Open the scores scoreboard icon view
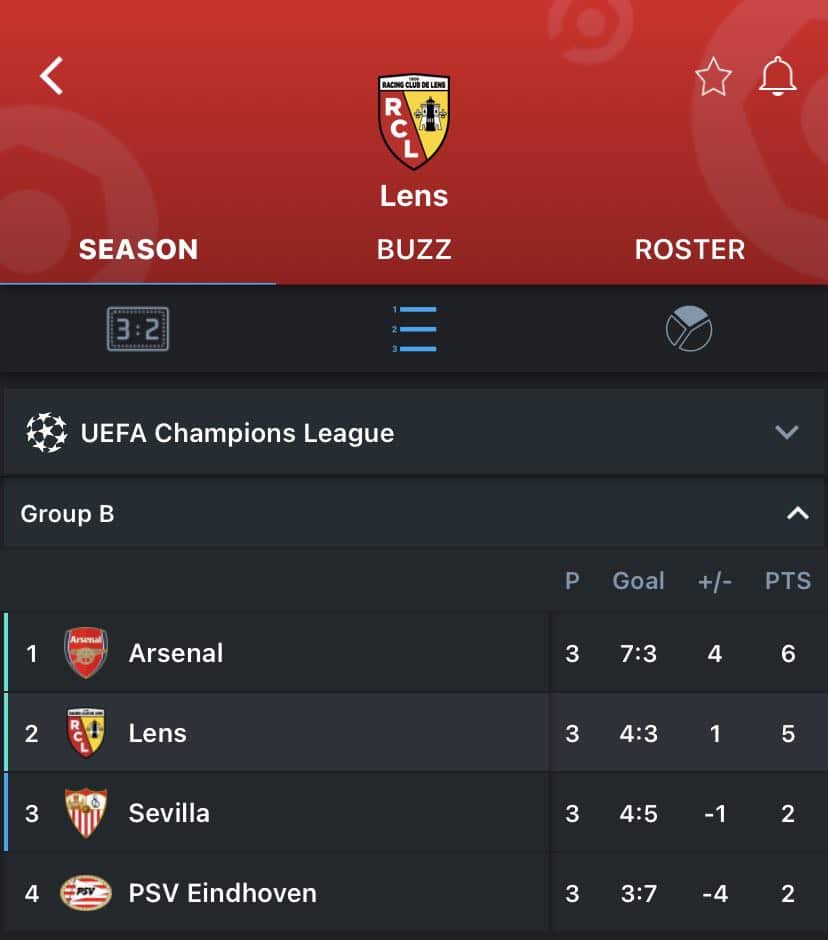 138,329
